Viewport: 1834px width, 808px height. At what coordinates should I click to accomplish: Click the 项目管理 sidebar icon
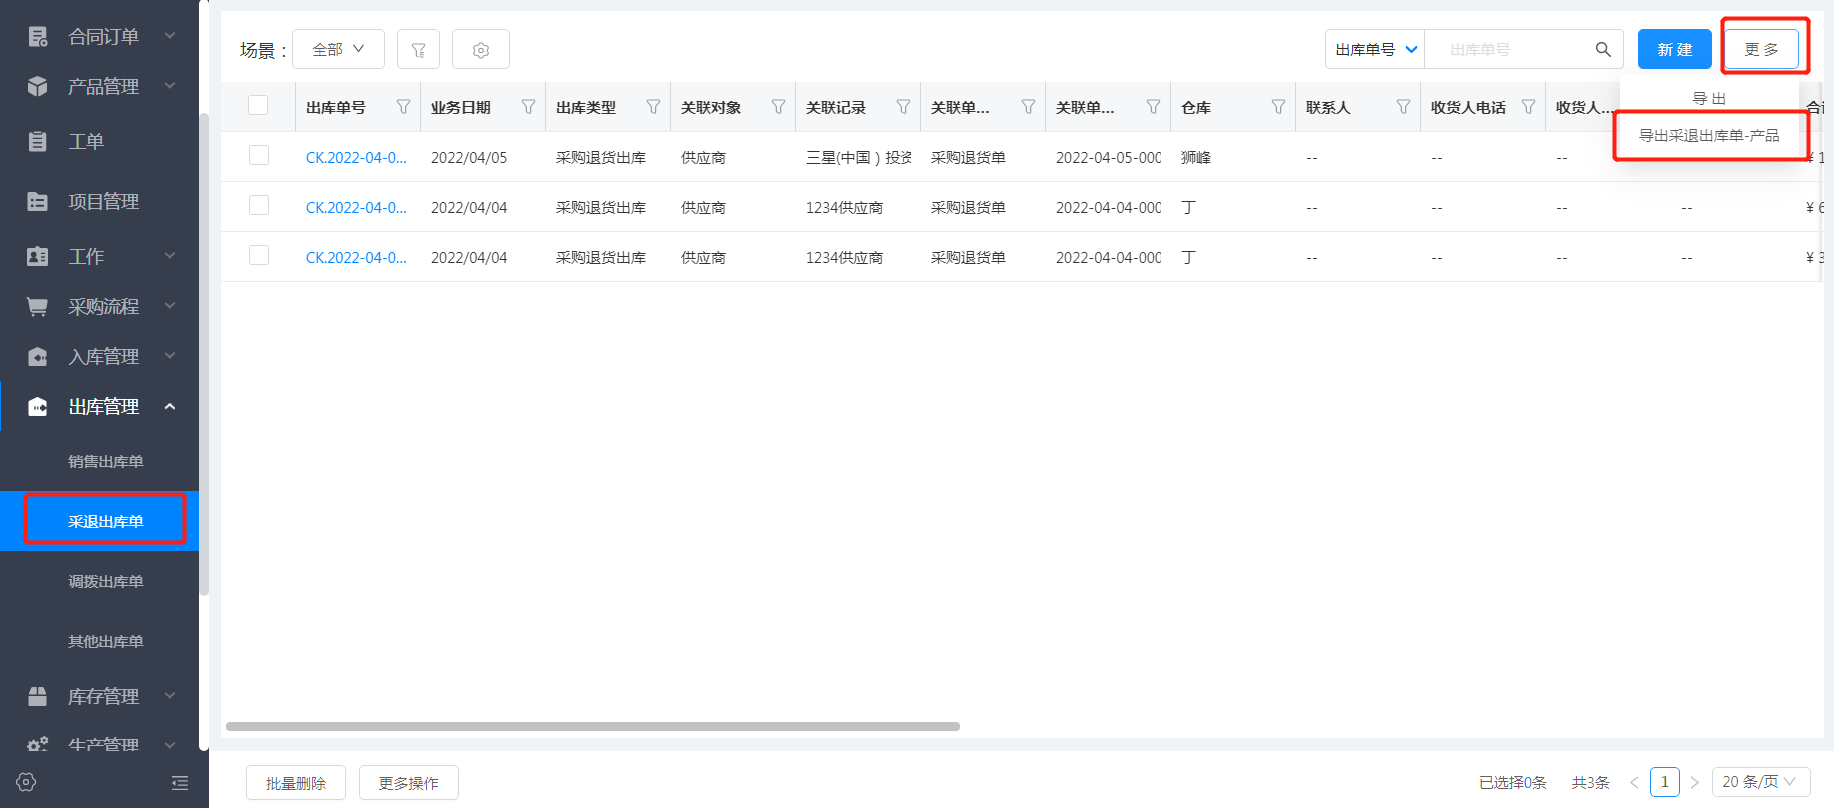[x=38, y=201]
